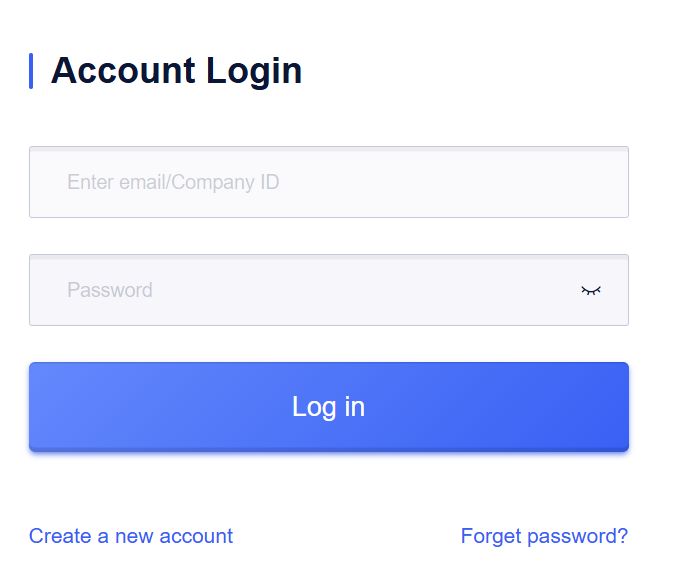Click the blue accent bar beside Account Login
The width and height of the screenshot is (674, 584).
pyautogui.click(x=31, y=71)
